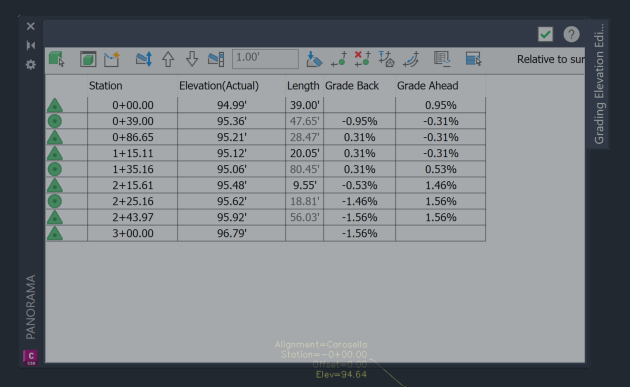The image size is (630, 387).
Task: Click the Delete Elevation Point icon
Action: click(x=362, y=59)
